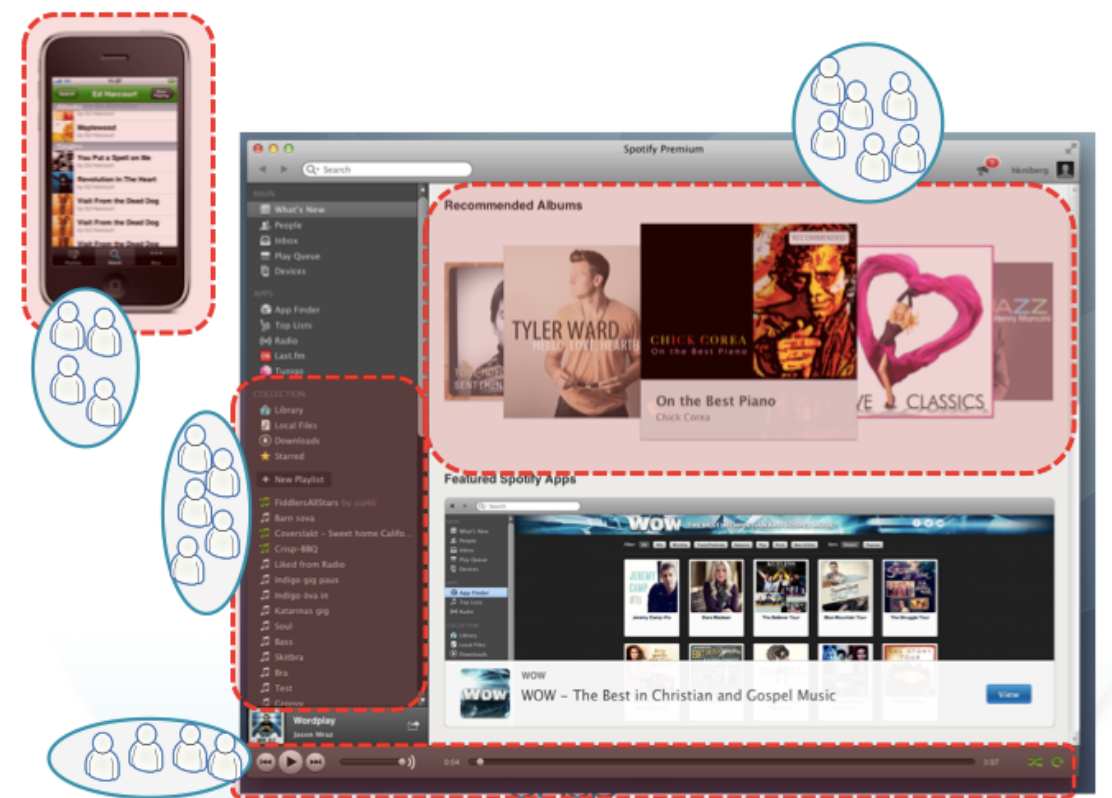The width and height of the screenshot is (1112, 798).
Task: Click the volume slider
Action: point(372,762)
